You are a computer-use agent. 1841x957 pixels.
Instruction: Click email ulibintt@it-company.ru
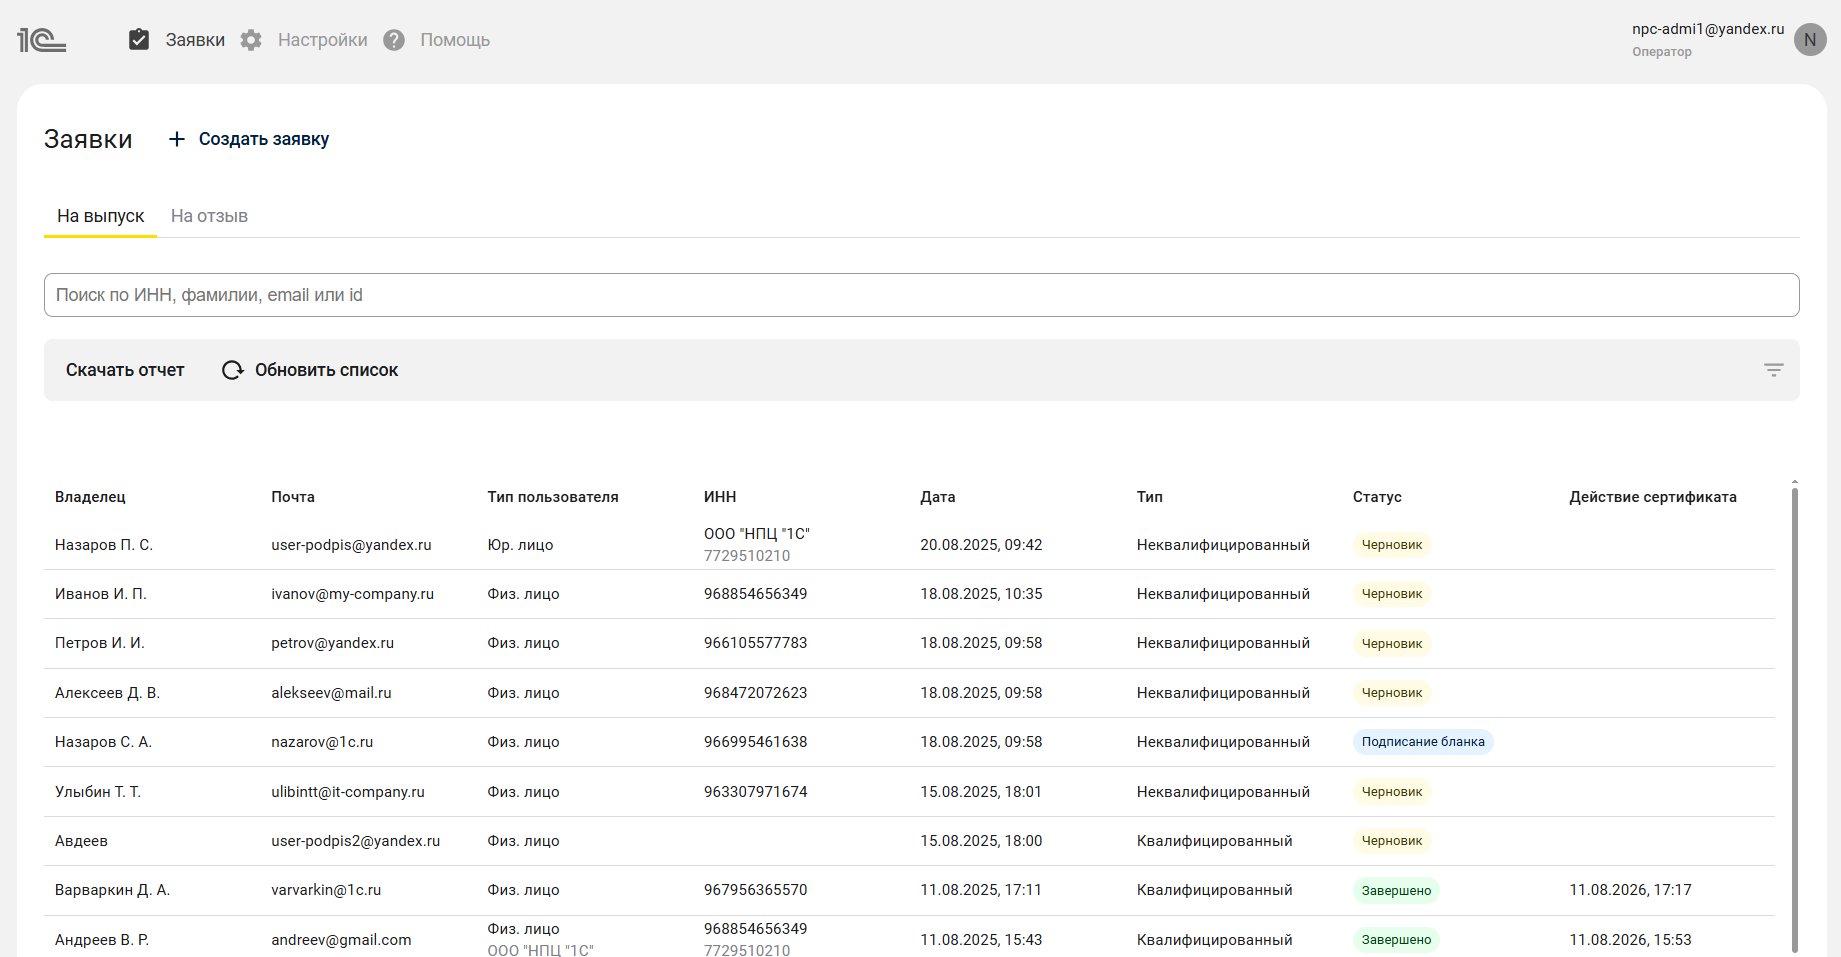348,792
